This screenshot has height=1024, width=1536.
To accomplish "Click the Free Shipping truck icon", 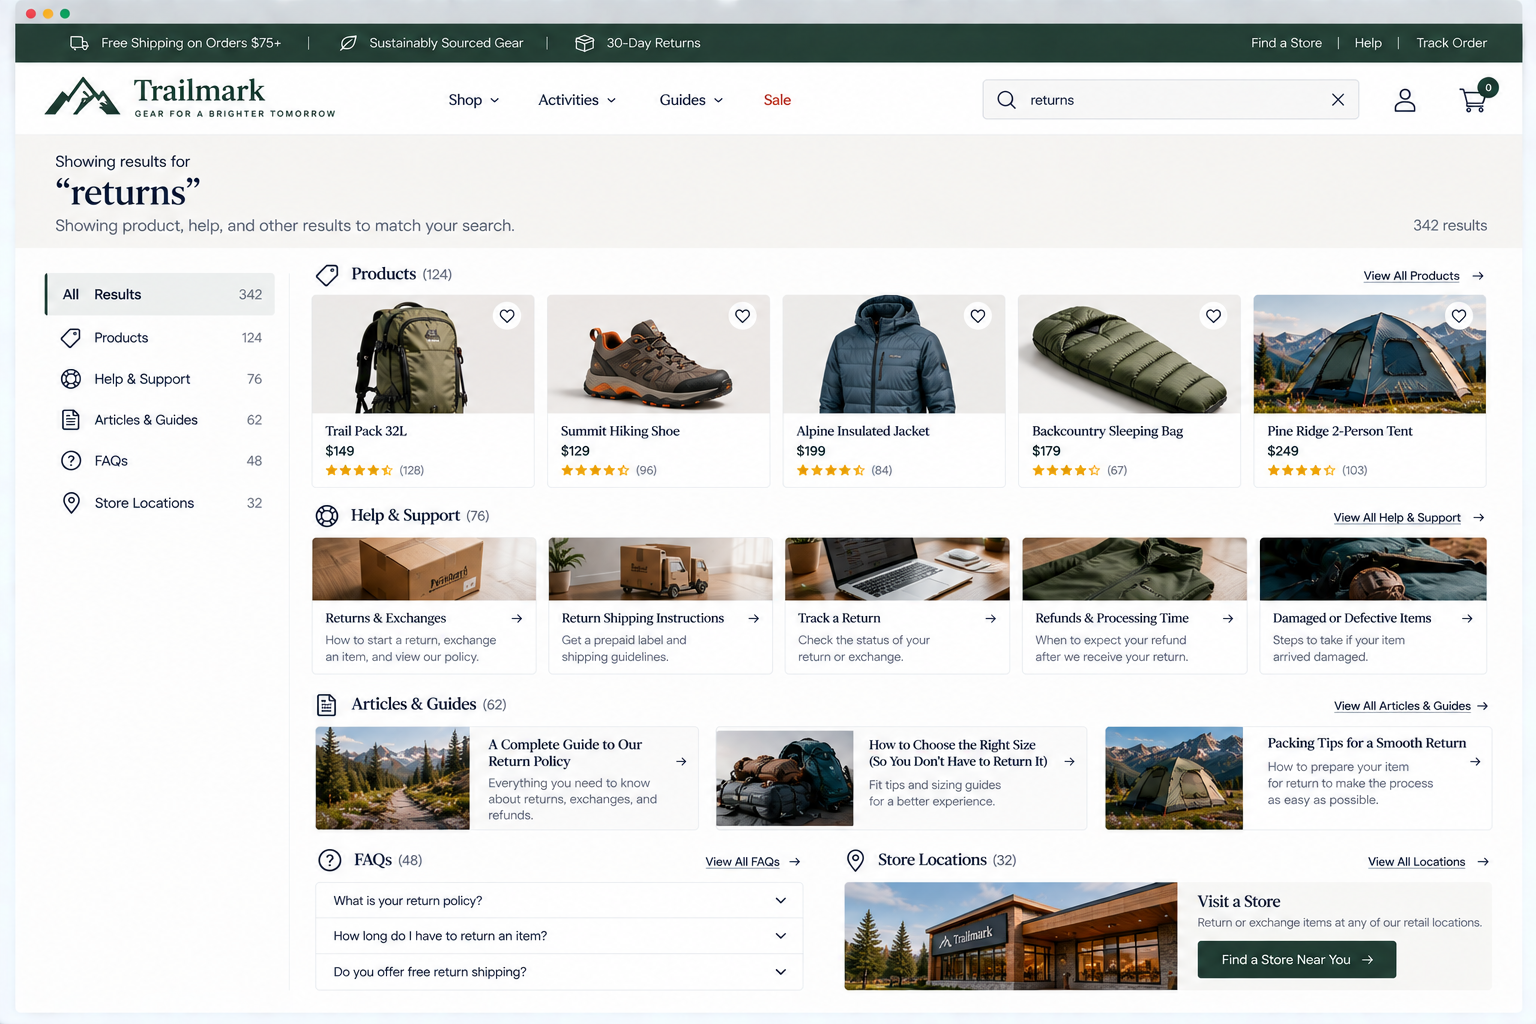I will coord(79,43).
